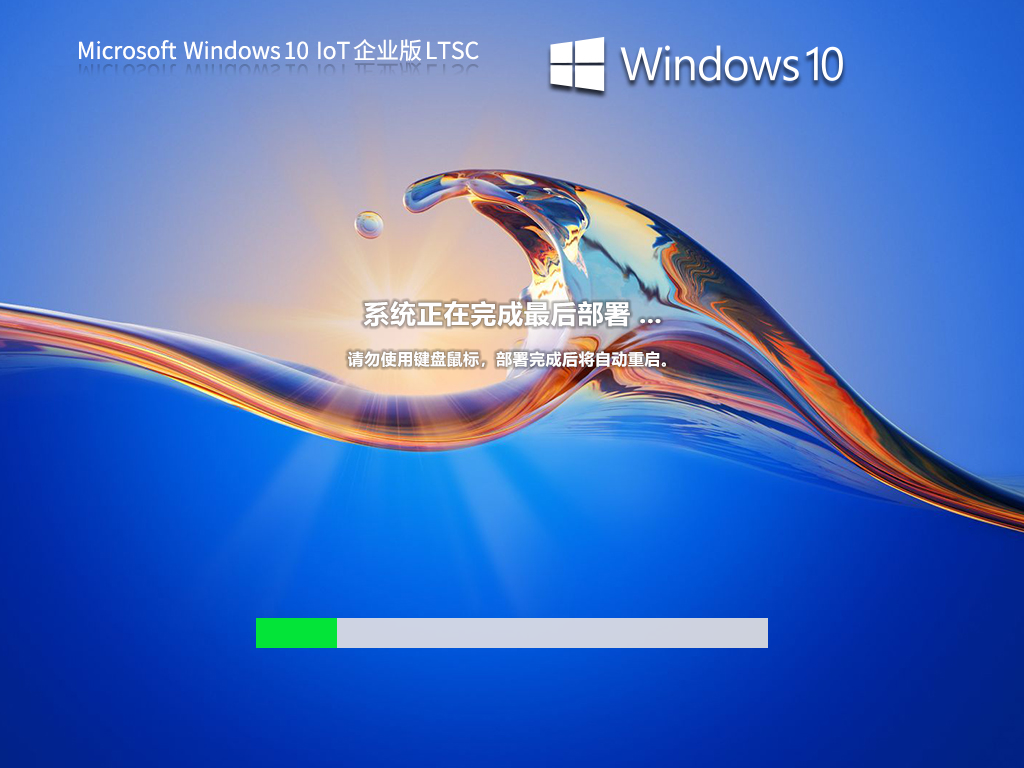Click where the green fill meets the gray track

(337, 633)
